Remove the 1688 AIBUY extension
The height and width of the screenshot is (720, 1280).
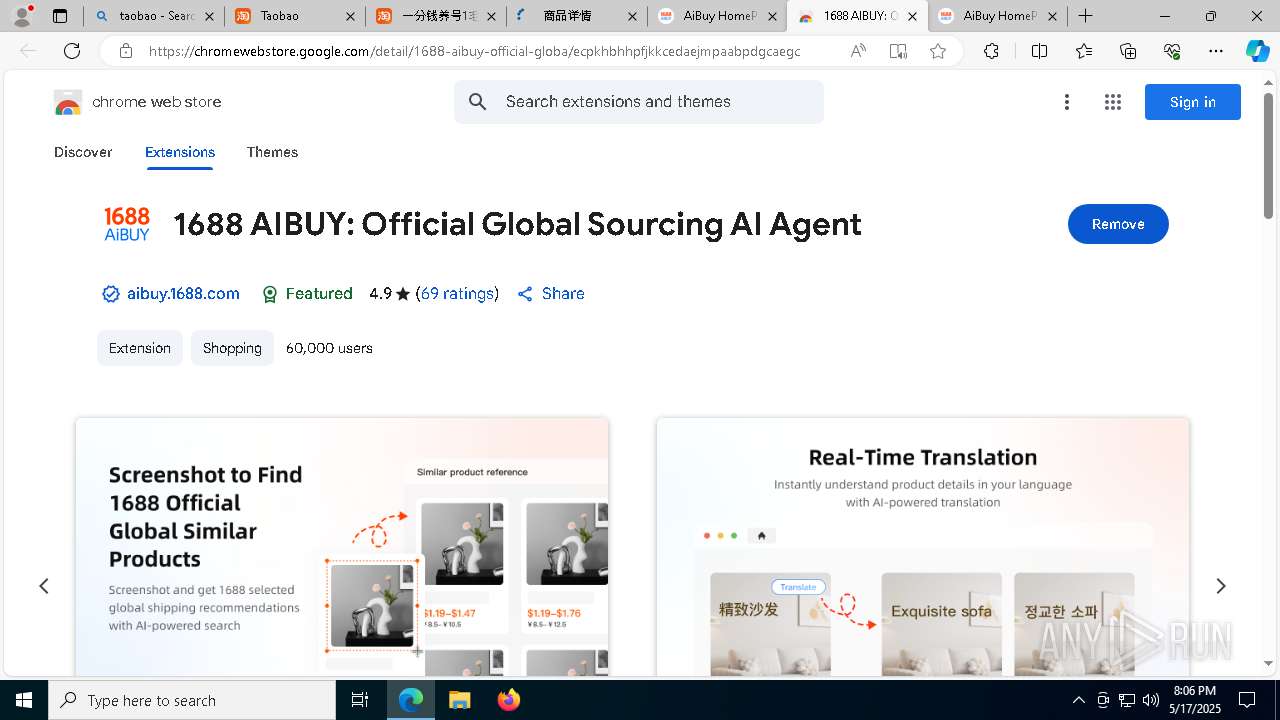tap(1118, 224)
